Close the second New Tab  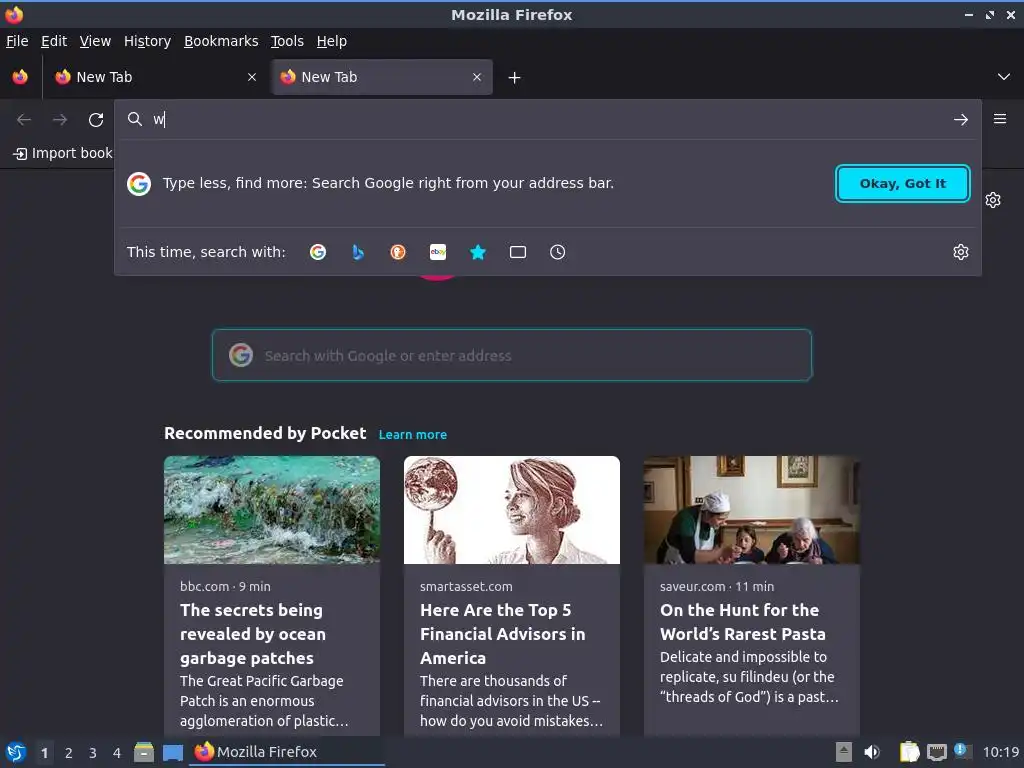click(477, 77)
